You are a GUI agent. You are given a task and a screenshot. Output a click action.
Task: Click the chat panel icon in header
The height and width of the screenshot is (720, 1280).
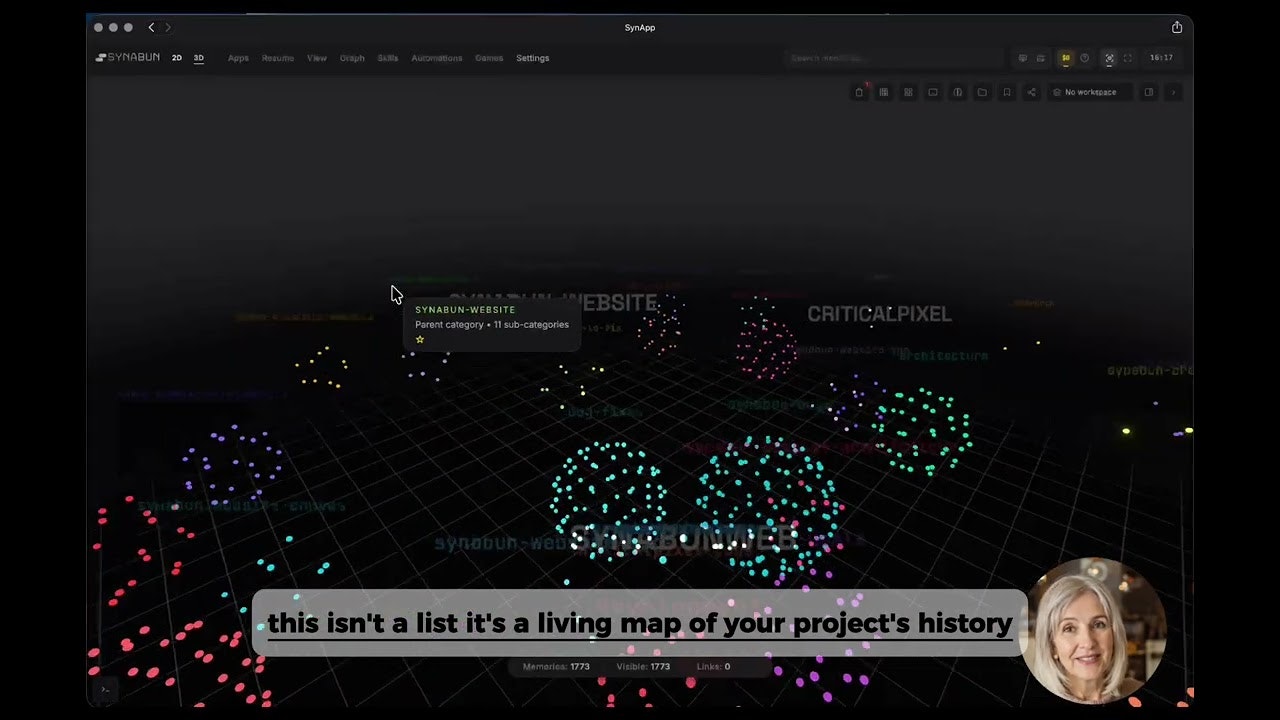tap(1022, 58)
